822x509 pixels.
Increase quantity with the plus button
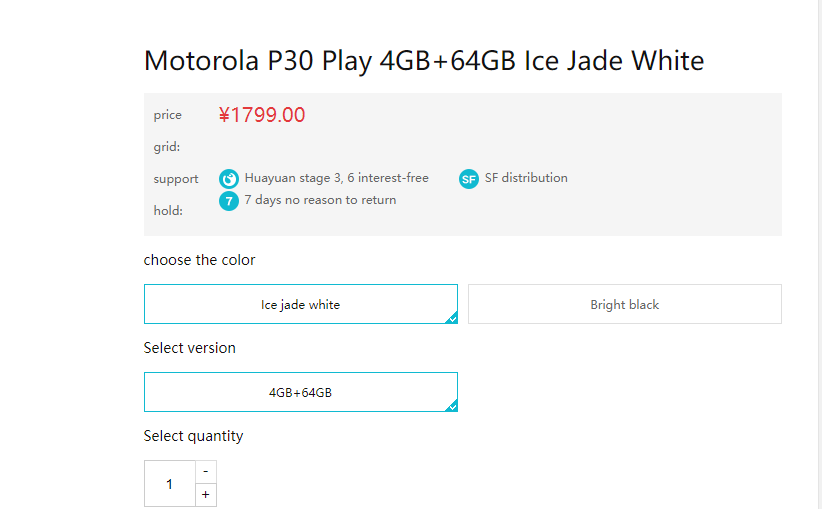pos(205,495)
